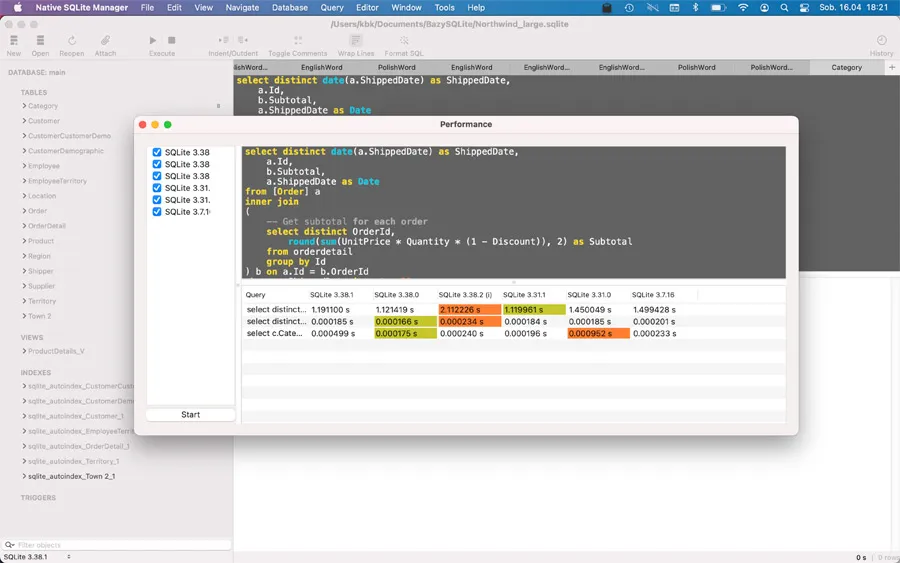Switch to the Category tab
This screenshot has width=900, height=563.
pos(846,67)
